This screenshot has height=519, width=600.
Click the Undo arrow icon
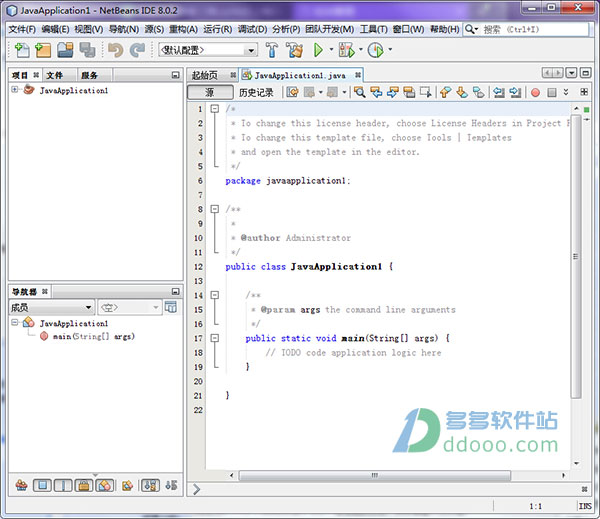[115, 50]
